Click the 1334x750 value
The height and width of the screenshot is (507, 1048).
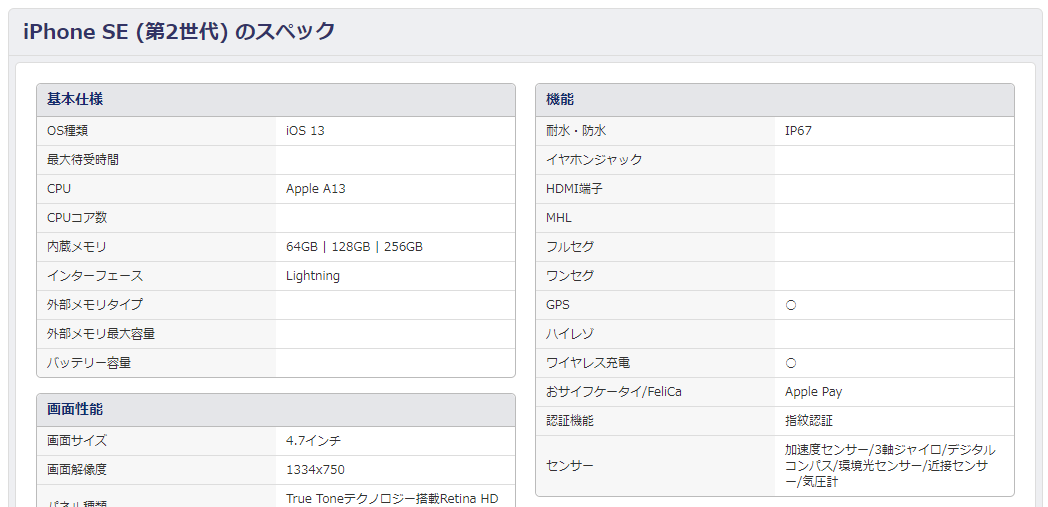point(315,470)
